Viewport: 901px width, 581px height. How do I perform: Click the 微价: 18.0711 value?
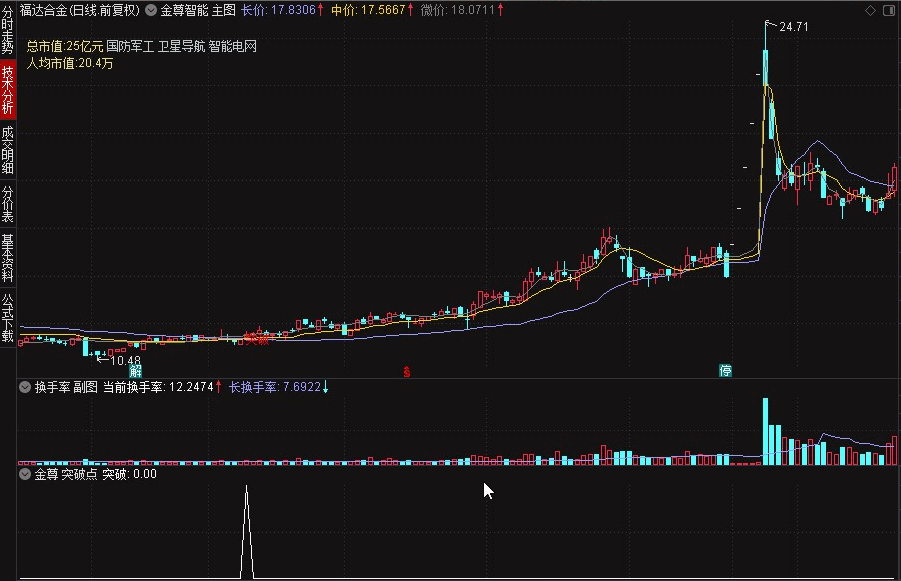[457, 10]
